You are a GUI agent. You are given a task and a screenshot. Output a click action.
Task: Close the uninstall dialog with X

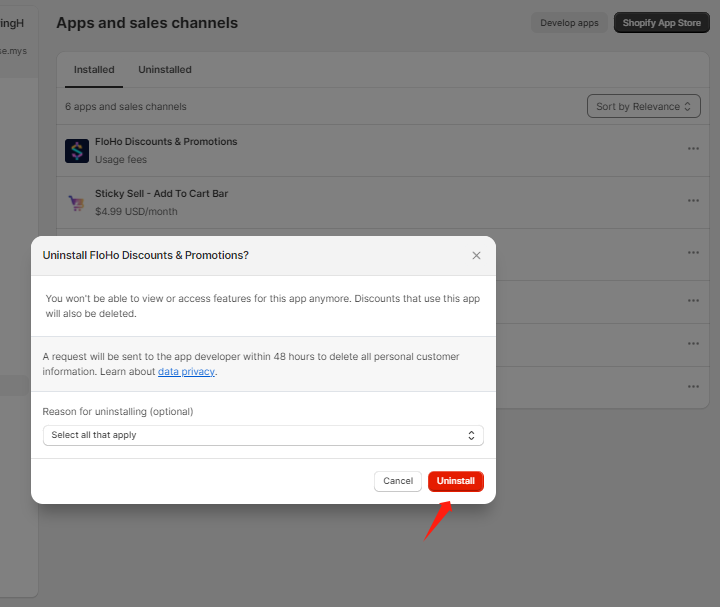476,256
